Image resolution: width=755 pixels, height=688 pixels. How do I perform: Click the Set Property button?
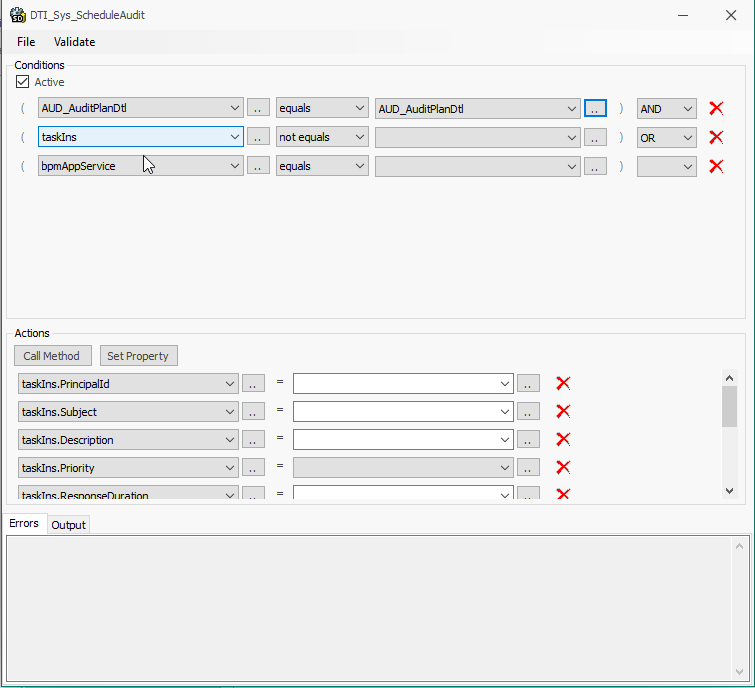click(x=139, y=356)
